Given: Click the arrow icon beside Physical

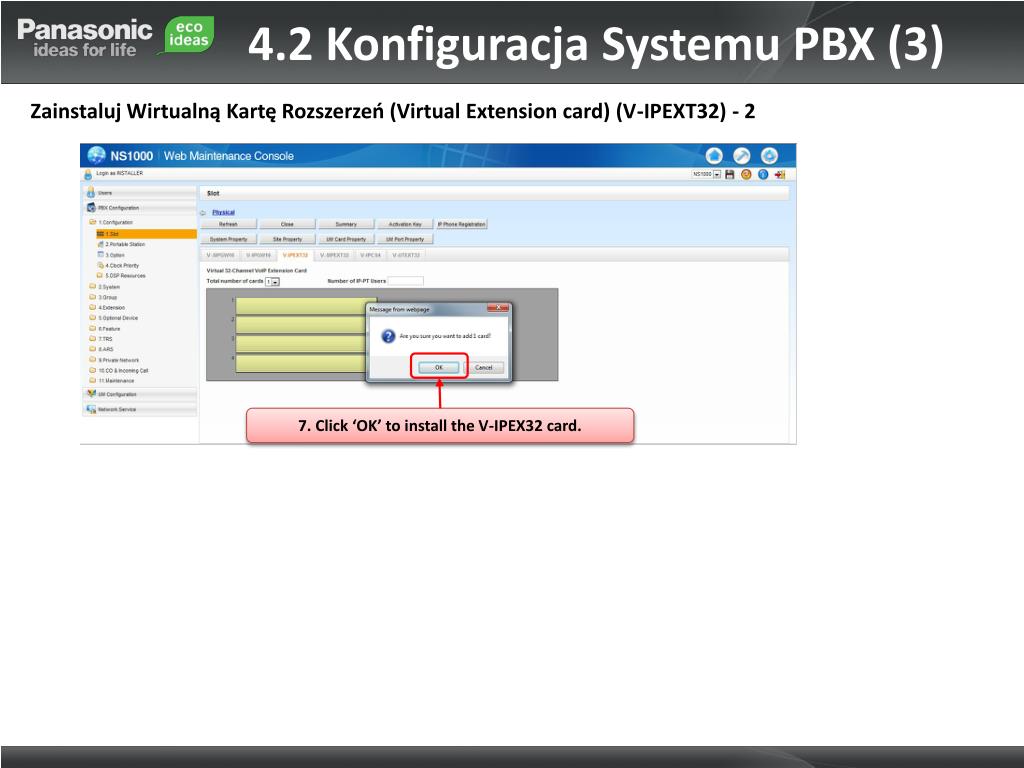Looking at the screenshot, I should click(203, 213).
